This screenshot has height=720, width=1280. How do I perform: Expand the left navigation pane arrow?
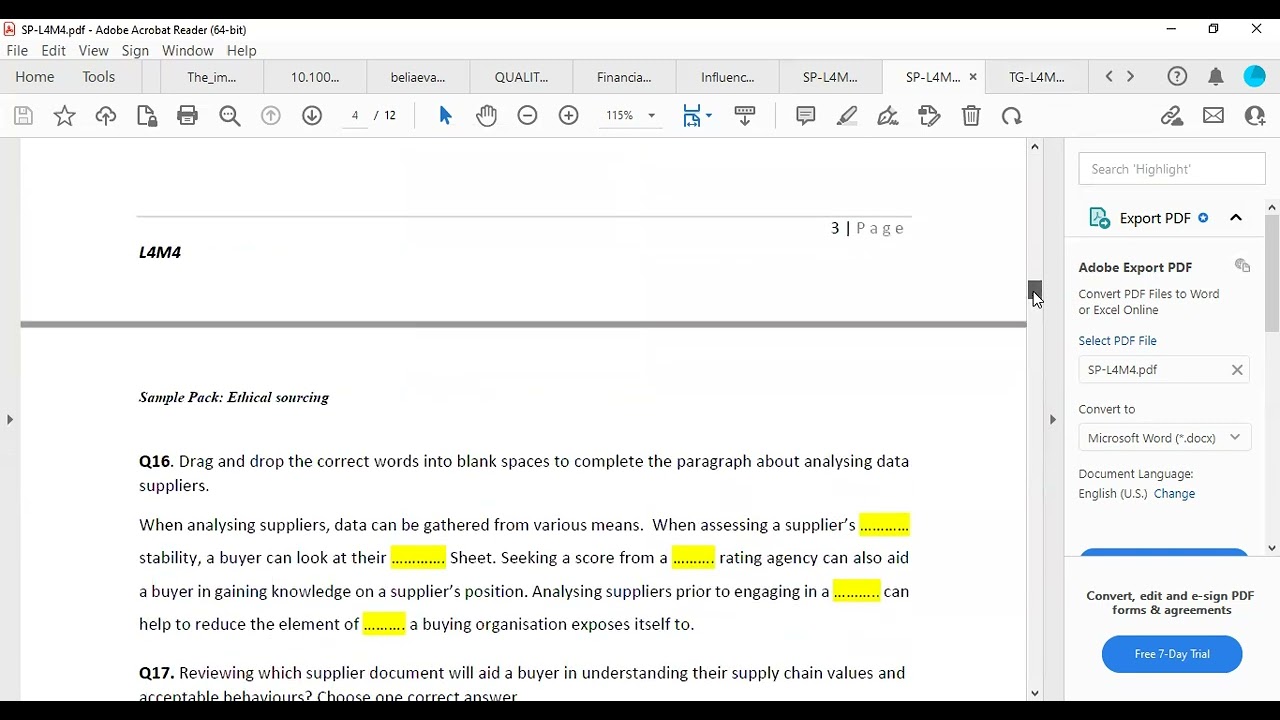10,420
